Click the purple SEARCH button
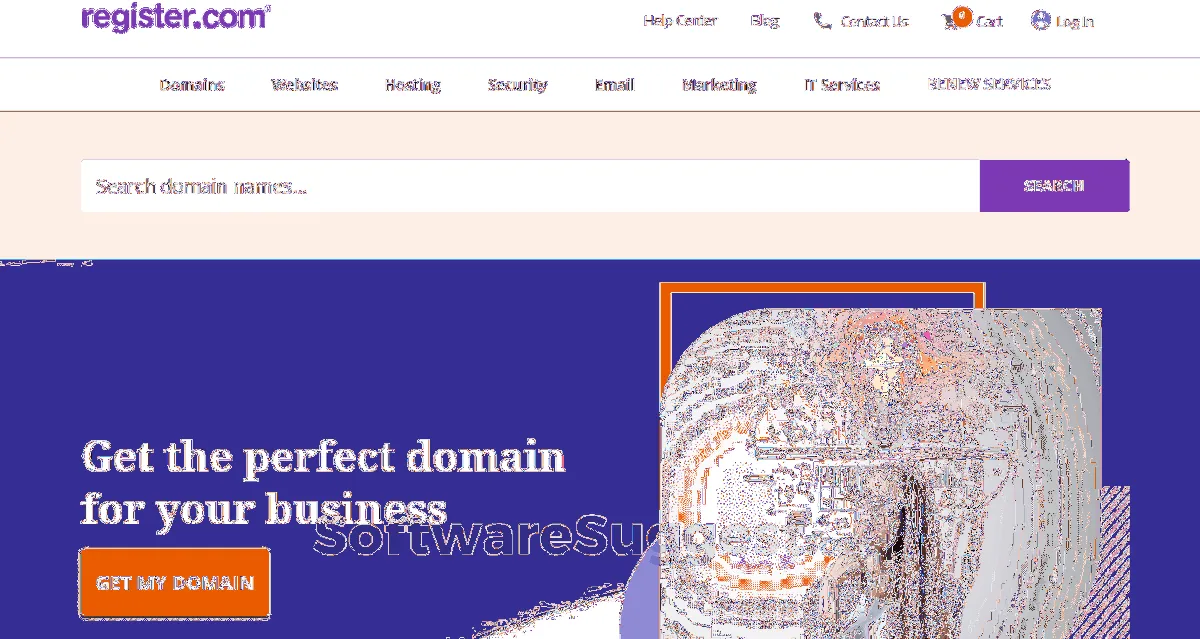Screen dimensions: 1200x639 (1055, 186)
